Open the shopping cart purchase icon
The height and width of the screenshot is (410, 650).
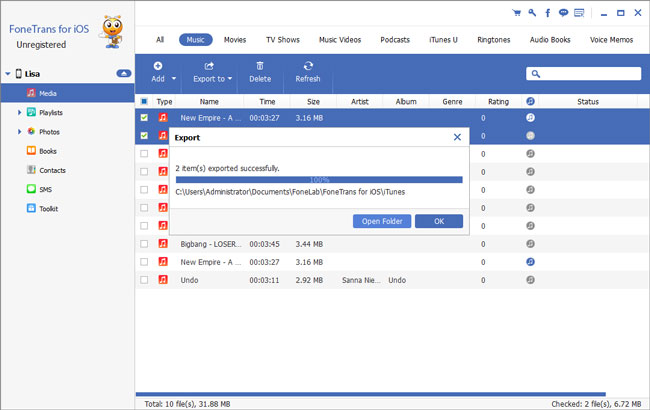[517, 13]
